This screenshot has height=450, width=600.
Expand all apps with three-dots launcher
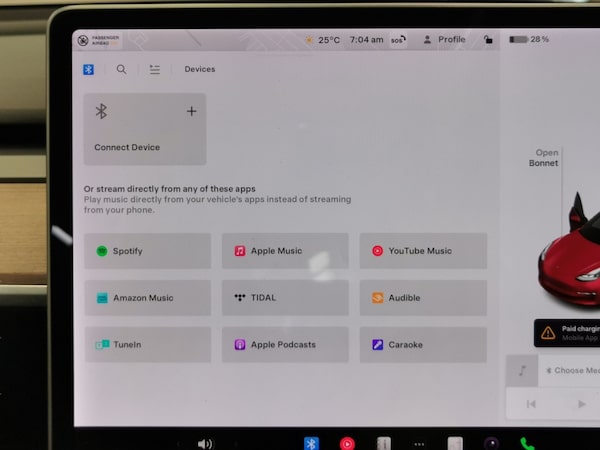point(419,443)
